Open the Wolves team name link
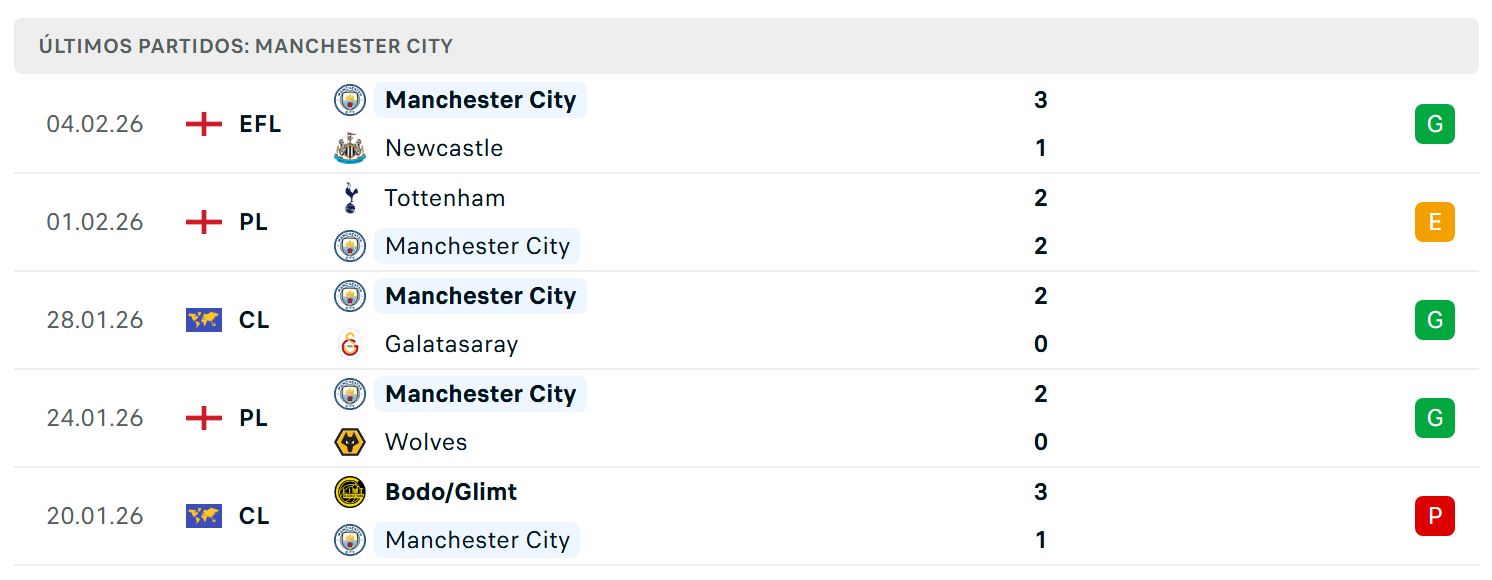Screen dimensions: 1492x580 (x=426, y=442)
